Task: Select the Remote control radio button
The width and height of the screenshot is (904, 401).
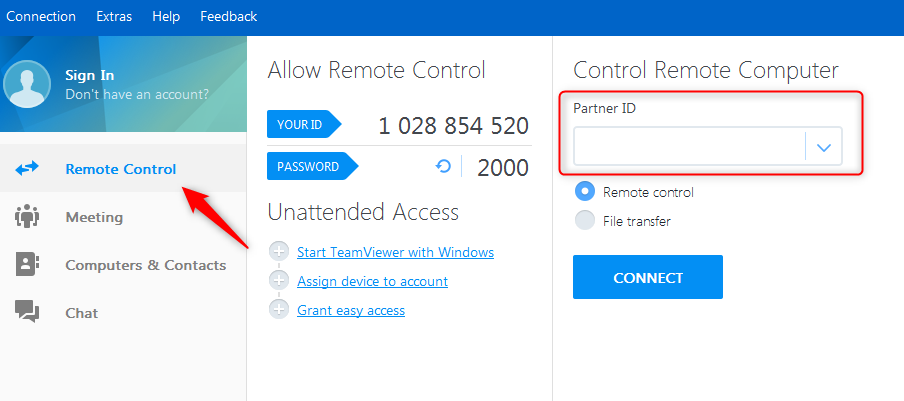Action: point(585,192)
